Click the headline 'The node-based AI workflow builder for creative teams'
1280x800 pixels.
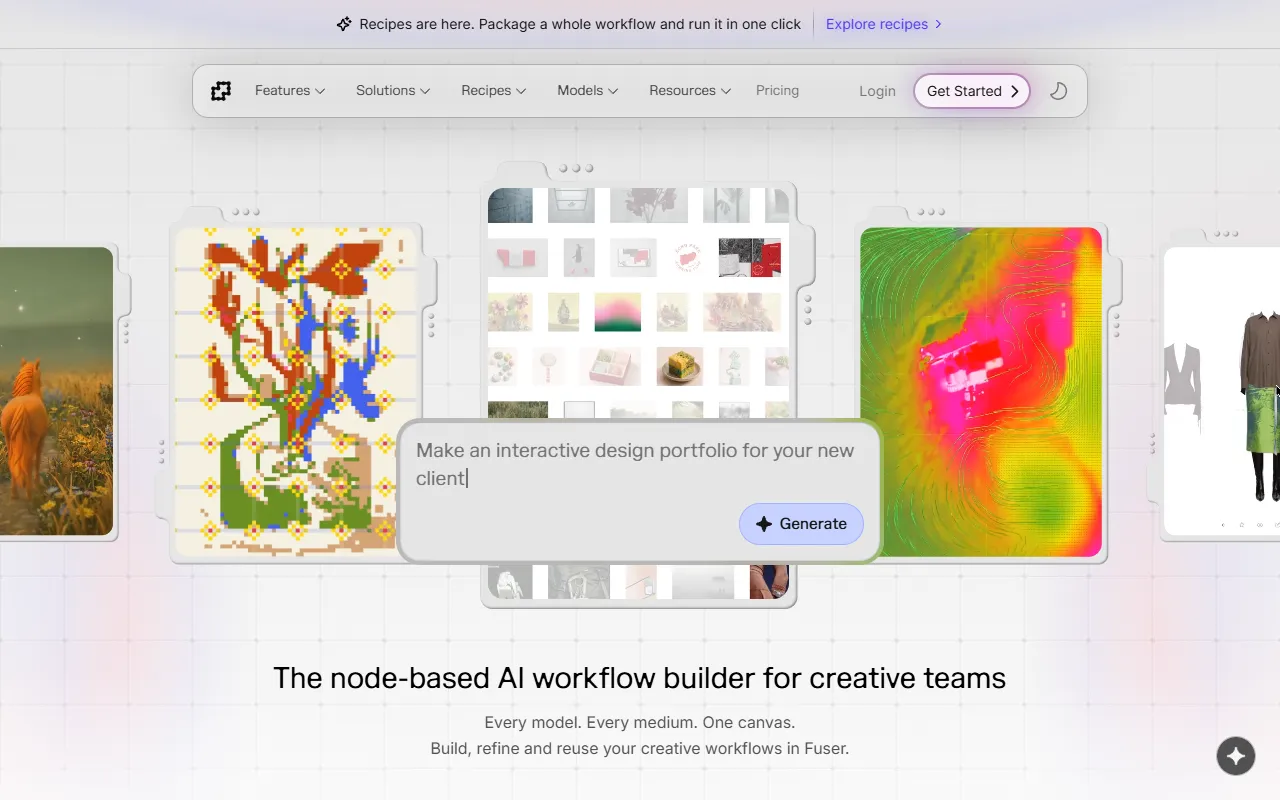coord(640,678)
